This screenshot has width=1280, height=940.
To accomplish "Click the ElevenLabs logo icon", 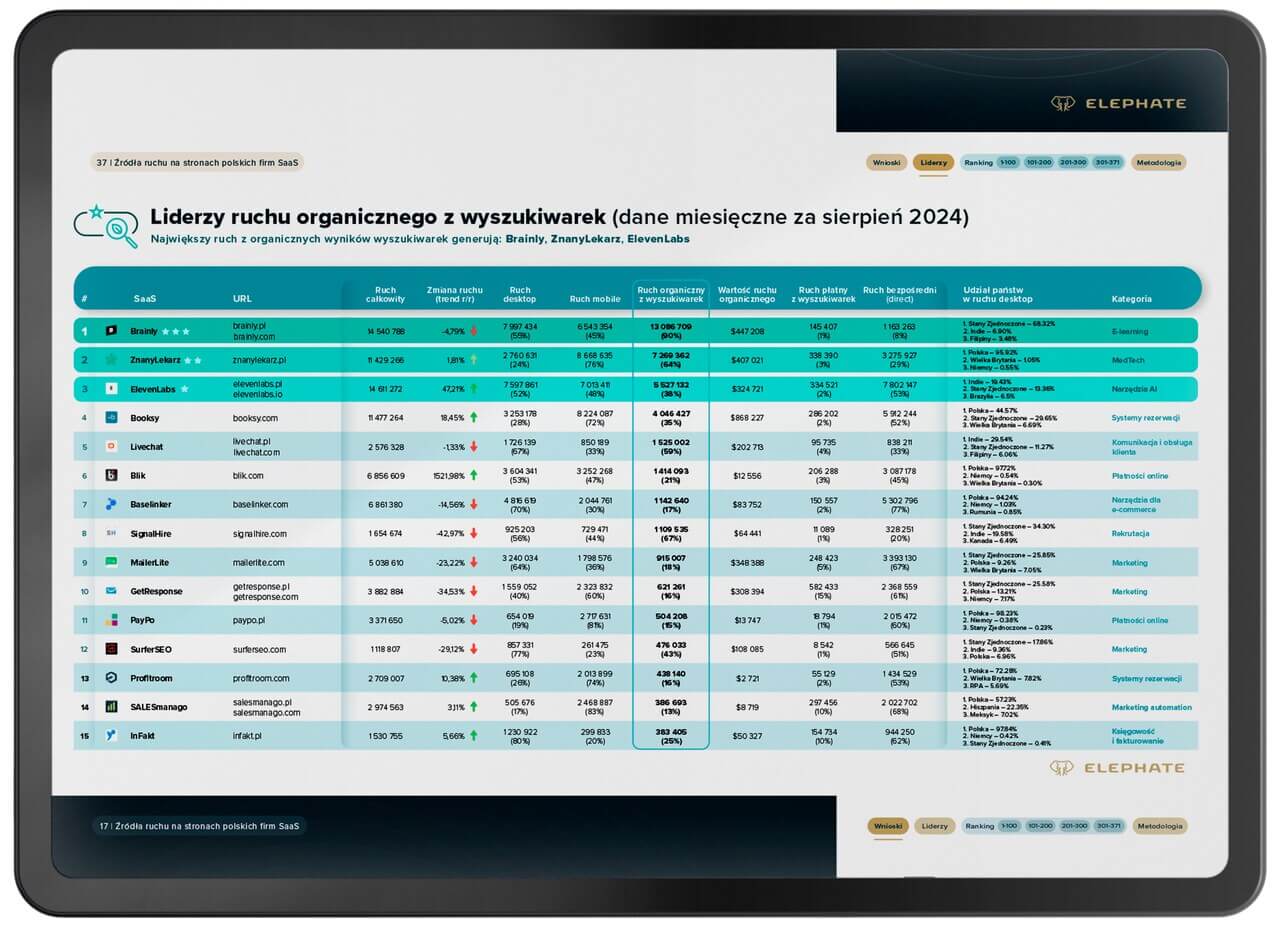I will [x=112, y=389].
